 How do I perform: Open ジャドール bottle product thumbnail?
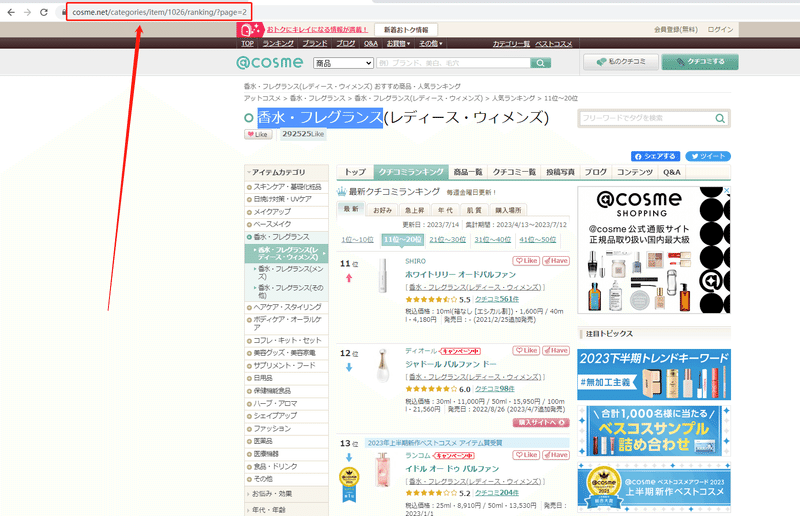click(x=383, y=365)
